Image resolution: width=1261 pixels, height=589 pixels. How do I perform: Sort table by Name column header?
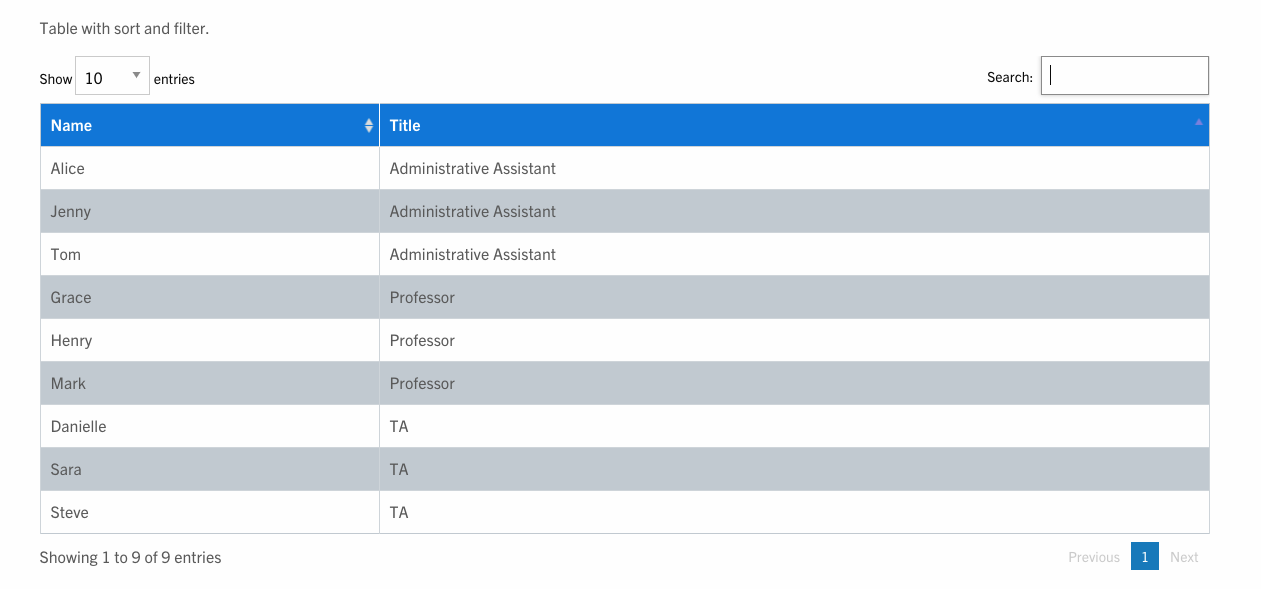[x=72, y=126]
